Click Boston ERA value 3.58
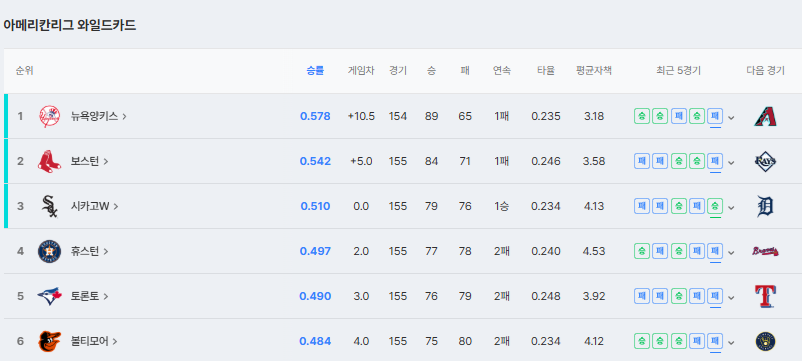Image resolution: width=802 pixels, height=361 pixels. coord(594,162)
